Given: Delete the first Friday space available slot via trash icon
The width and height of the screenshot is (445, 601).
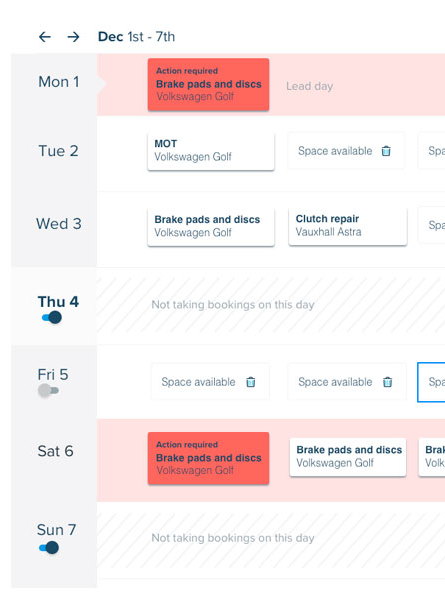Looking at the screenshot, I should click(251, 382).
